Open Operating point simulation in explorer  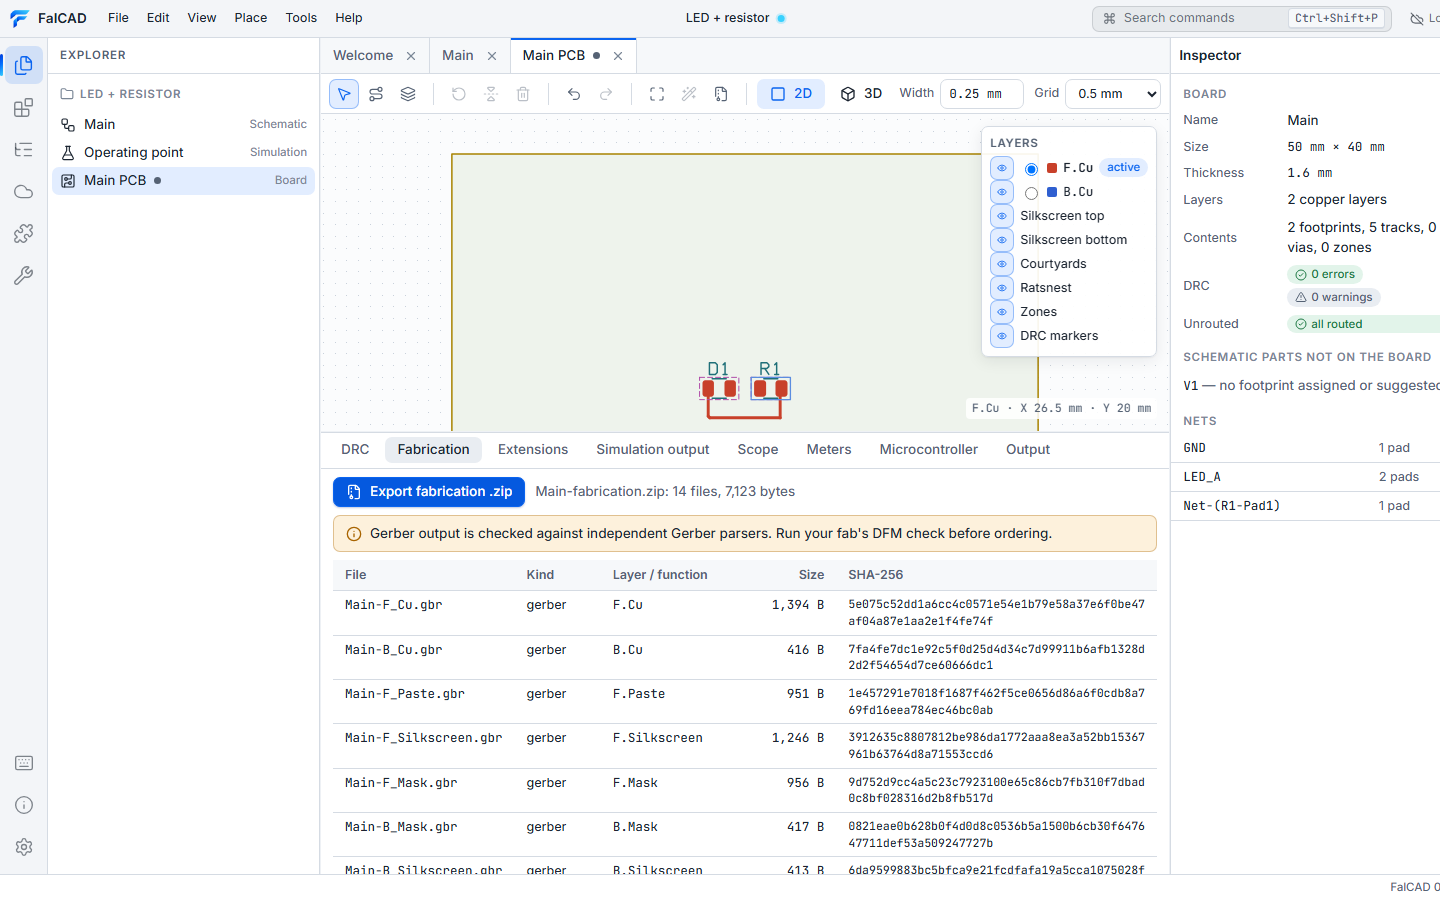[184, 152]
